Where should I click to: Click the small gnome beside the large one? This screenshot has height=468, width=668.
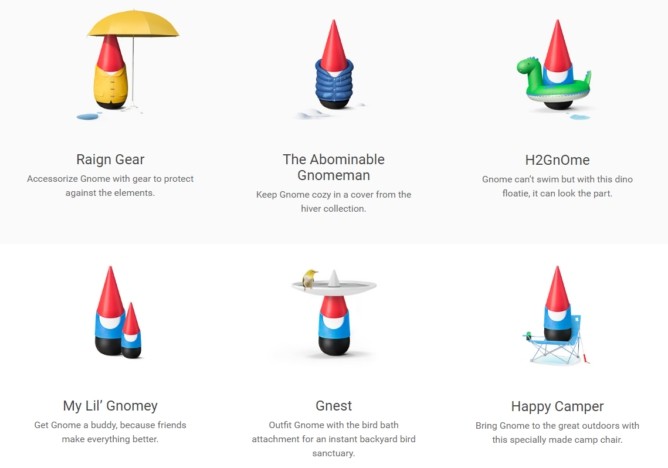[x=131, y=330]
